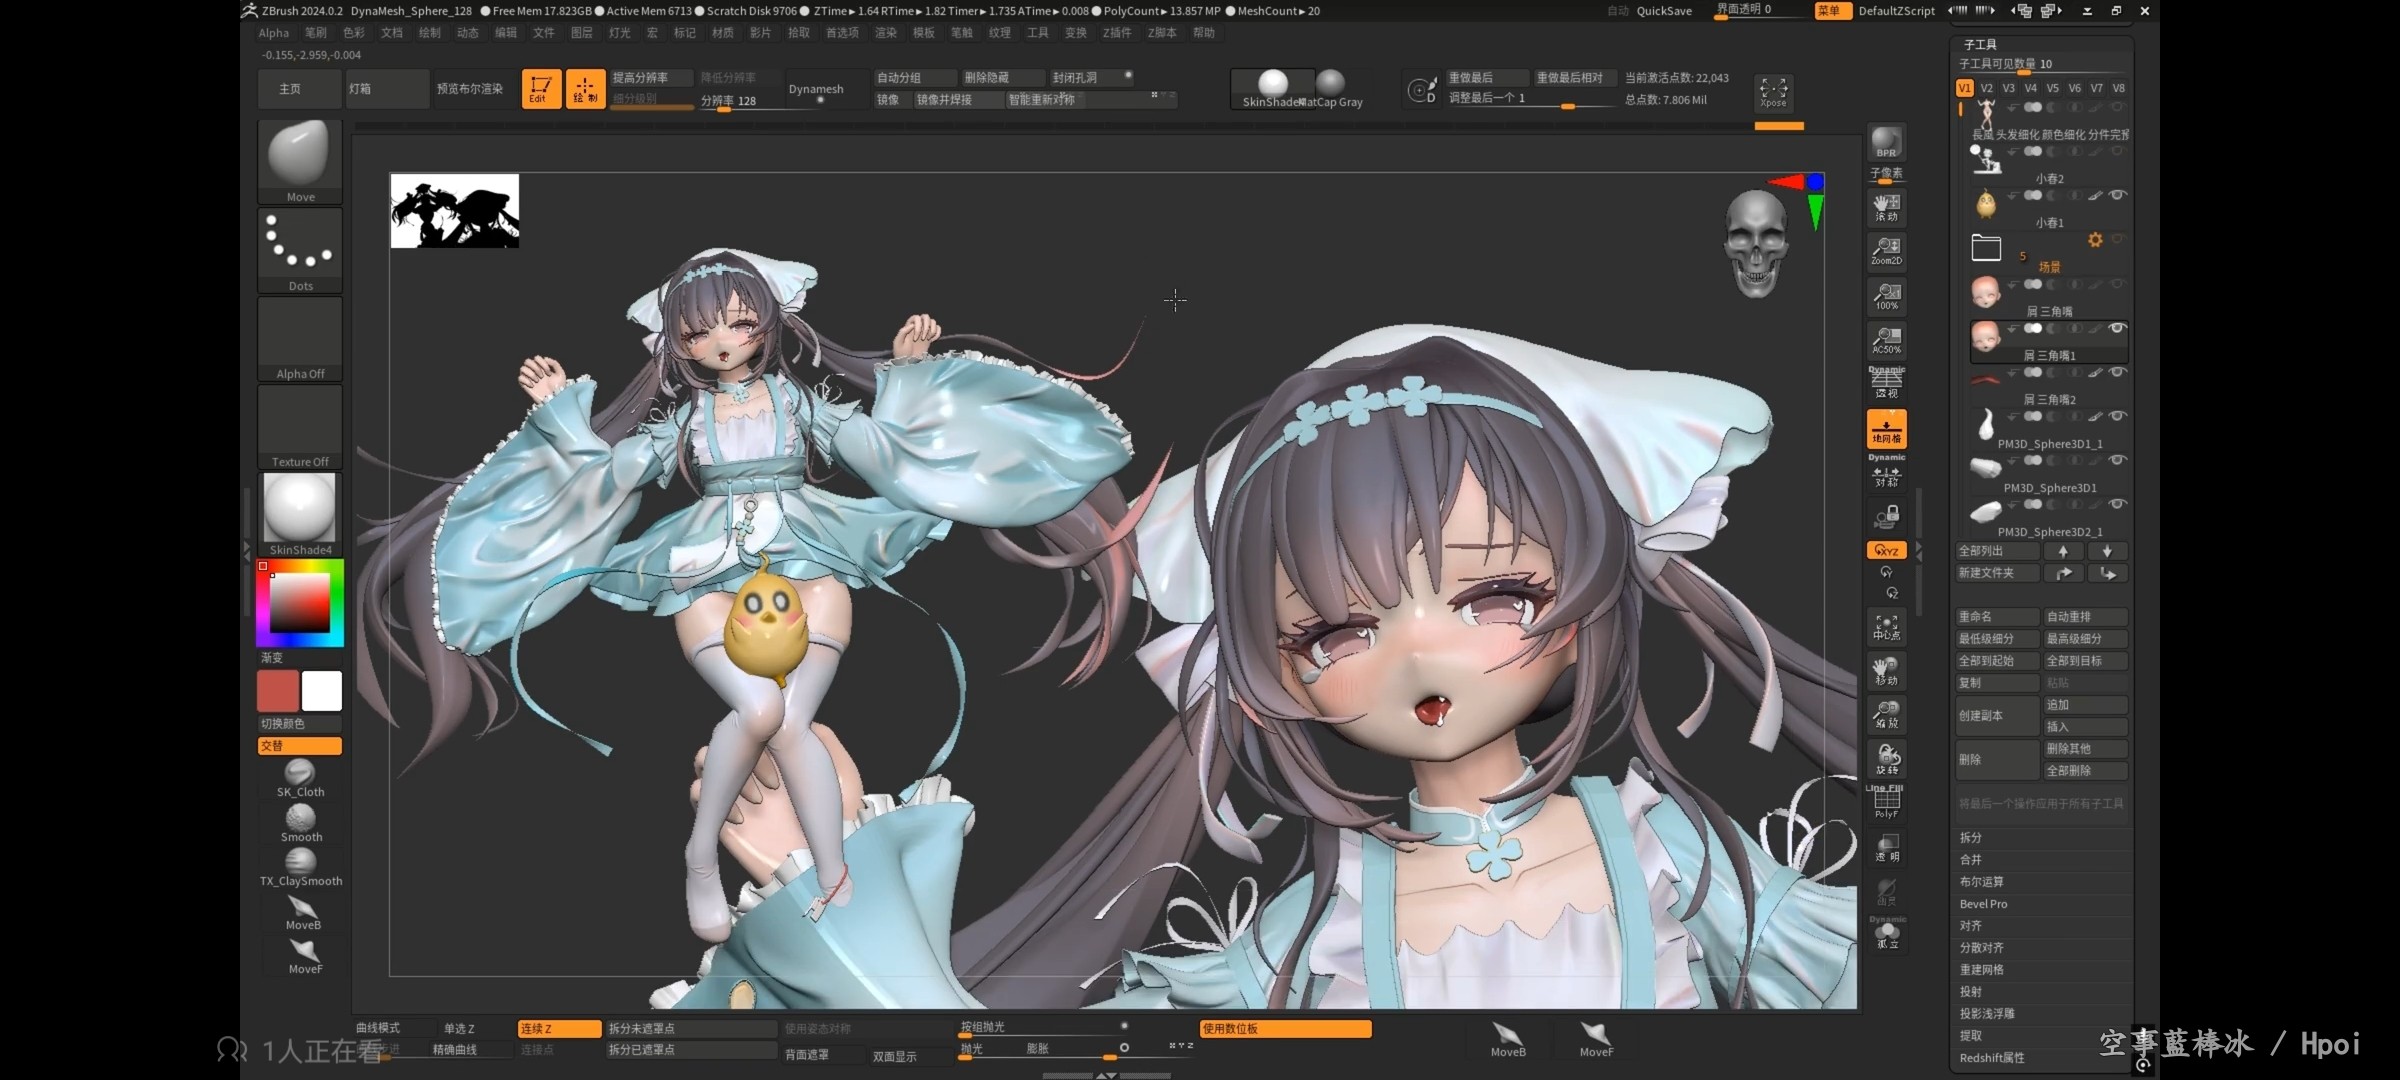Screen dimensions: 2400x1080
Task: Select the MoveF brush in left tray
Action: [305, 956]
